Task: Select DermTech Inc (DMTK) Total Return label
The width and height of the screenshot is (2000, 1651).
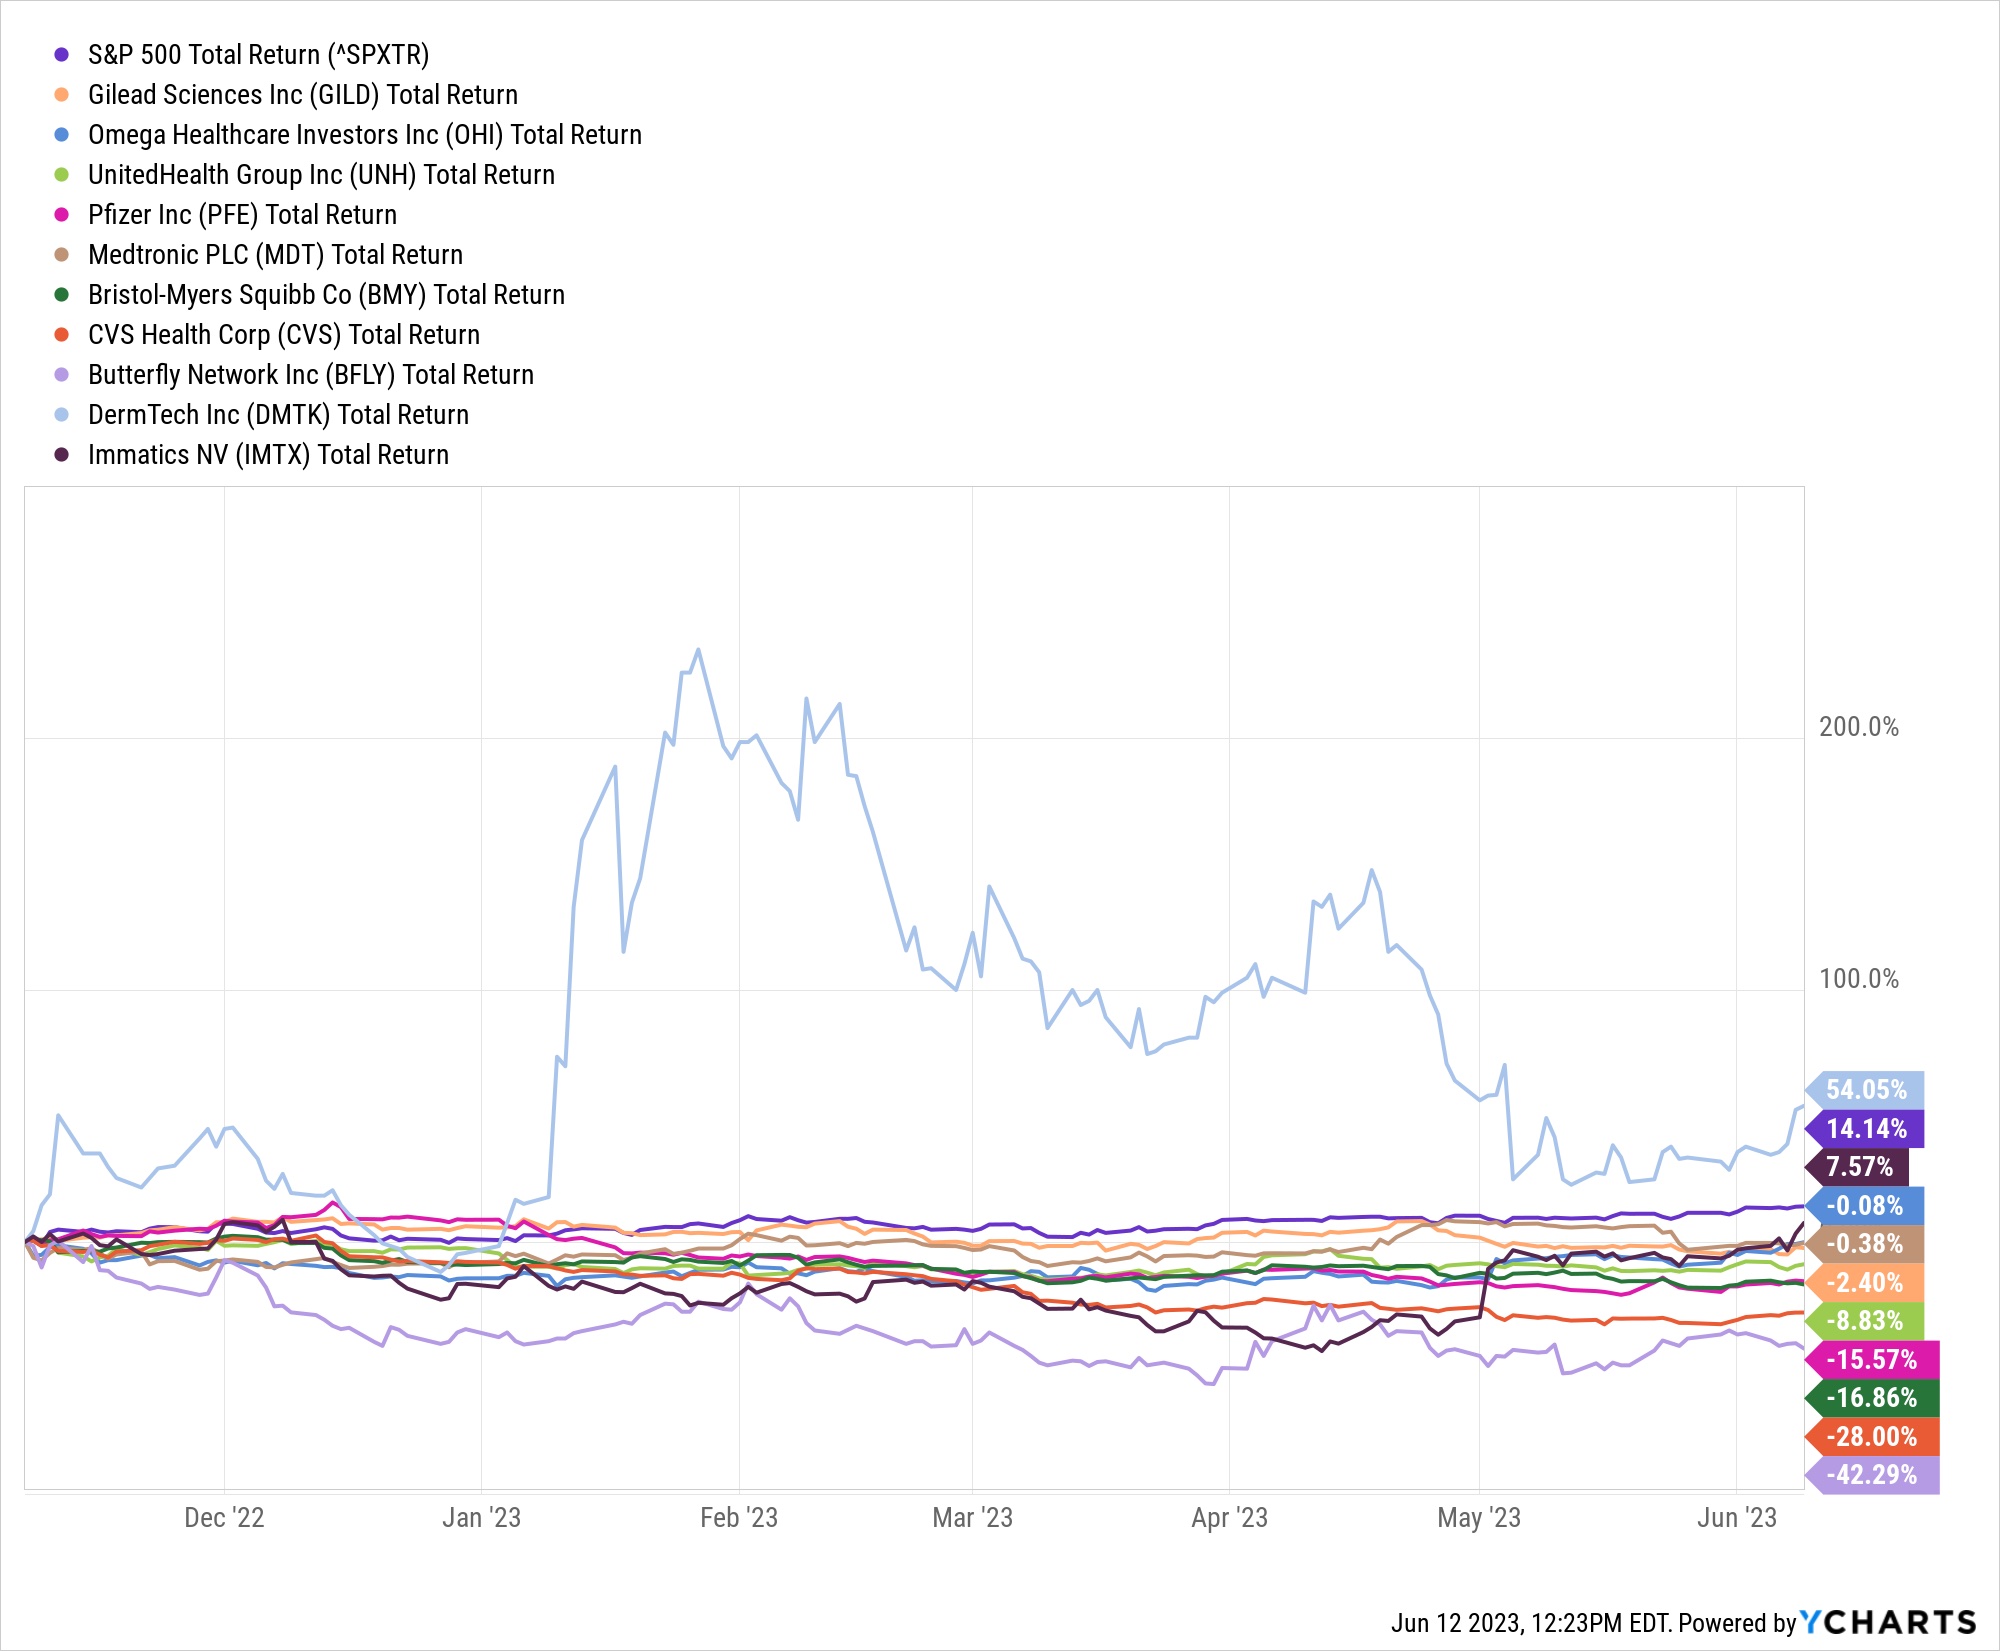Action: pyautogui.click(x=279, y=415)
